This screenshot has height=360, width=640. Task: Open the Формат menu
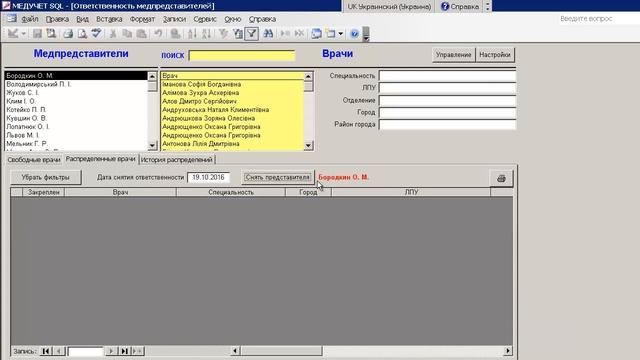pyautogui.click(x=142, y=19)
